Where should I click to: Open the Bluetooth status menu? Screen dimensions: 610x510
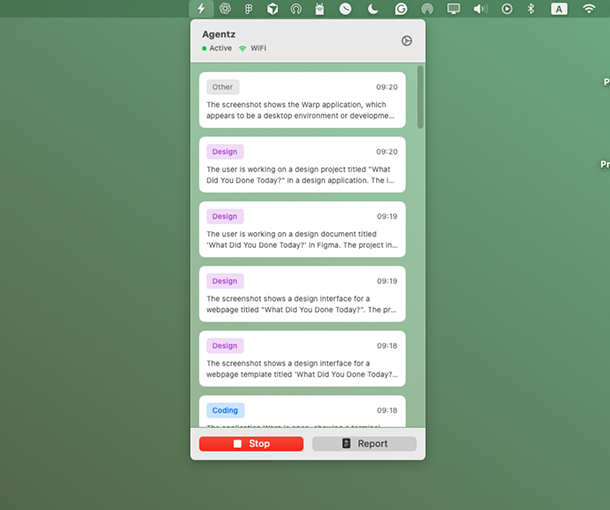pyautogui.click(x=532, y=9)
